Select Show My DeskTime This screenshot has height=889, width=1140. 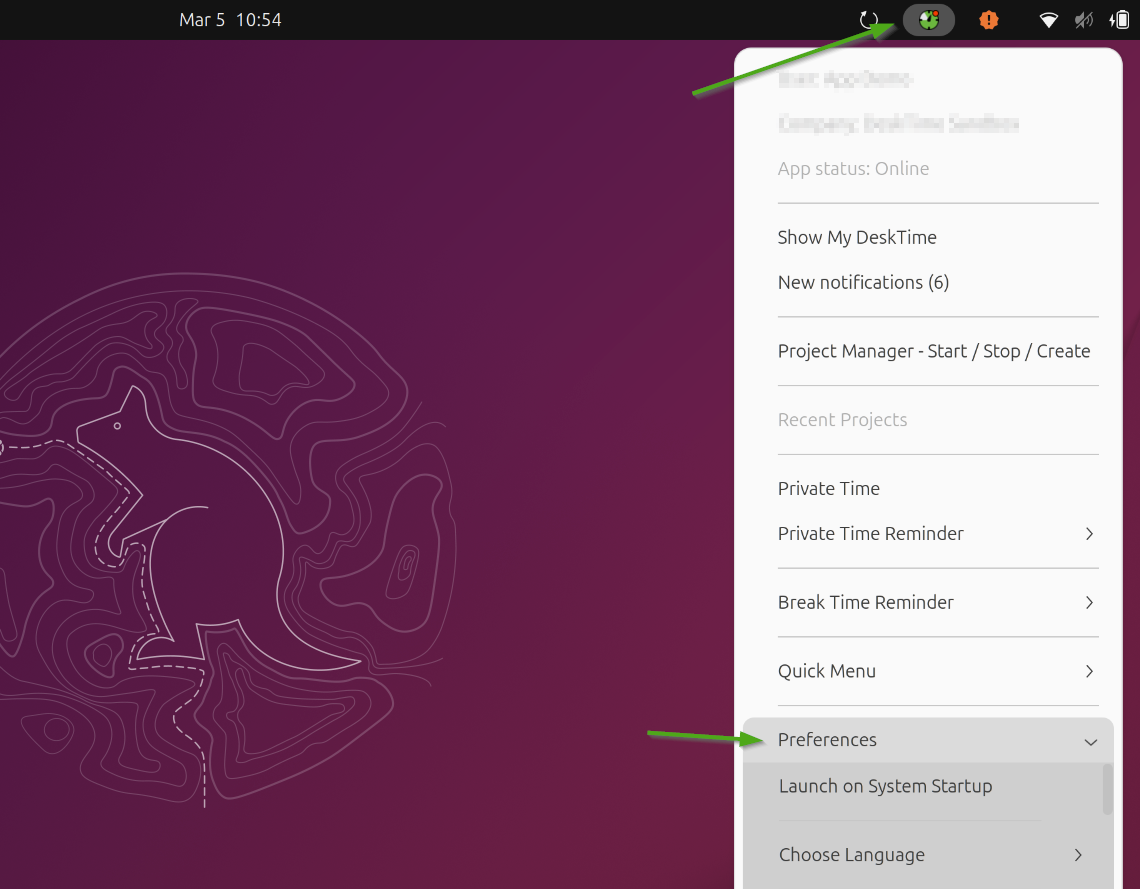(x=857, y=237)
